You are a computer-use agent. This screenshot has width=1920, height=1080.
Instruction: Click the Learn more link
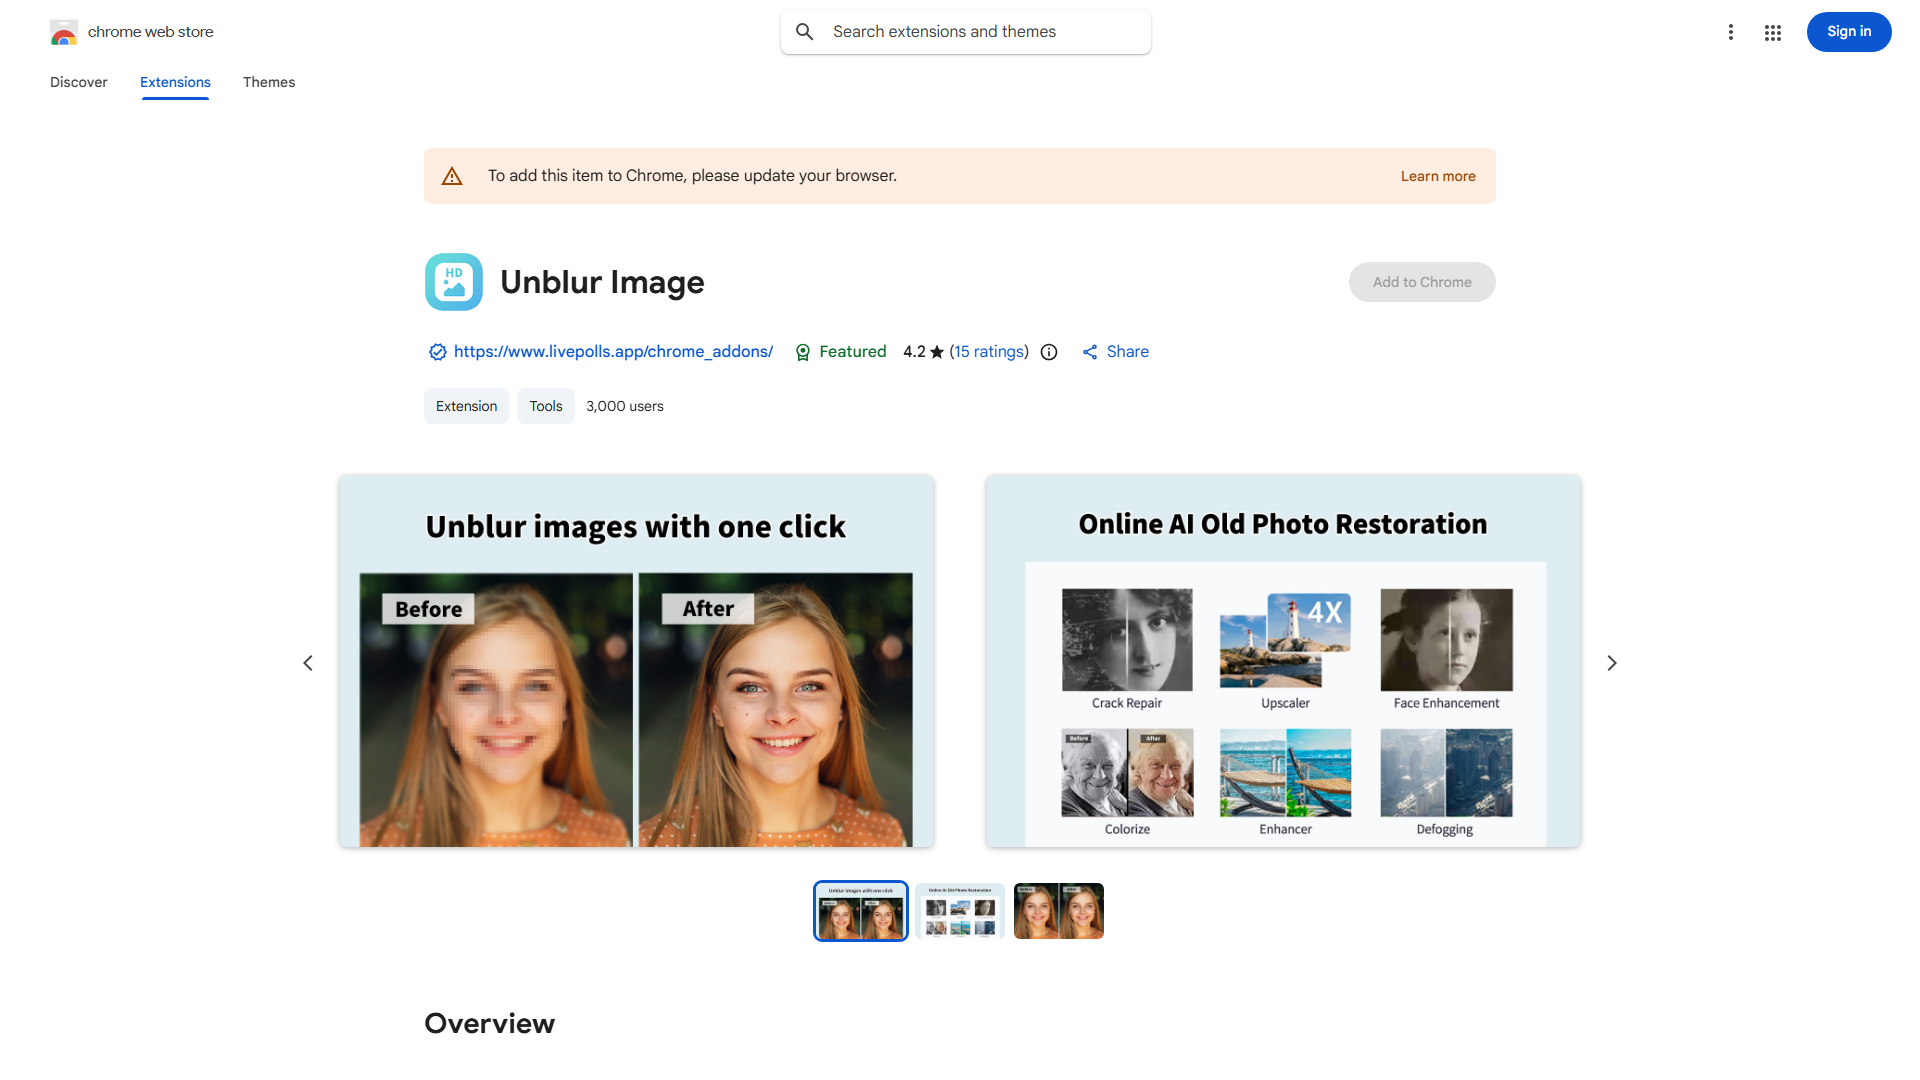pos(1437,176)
